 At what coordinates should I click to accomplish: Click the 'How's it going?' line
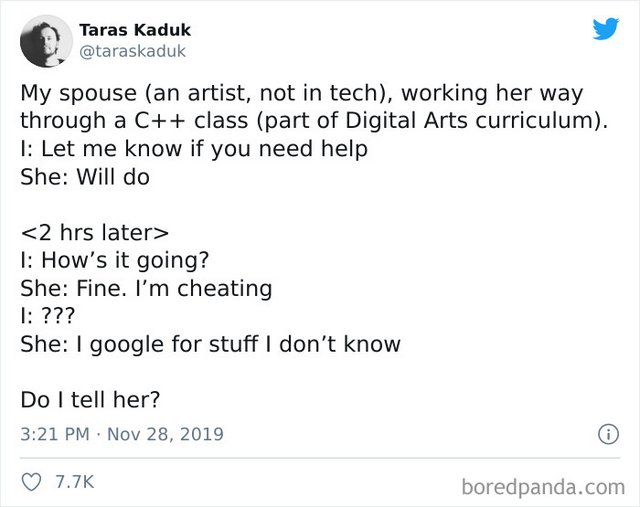point(115,260)
